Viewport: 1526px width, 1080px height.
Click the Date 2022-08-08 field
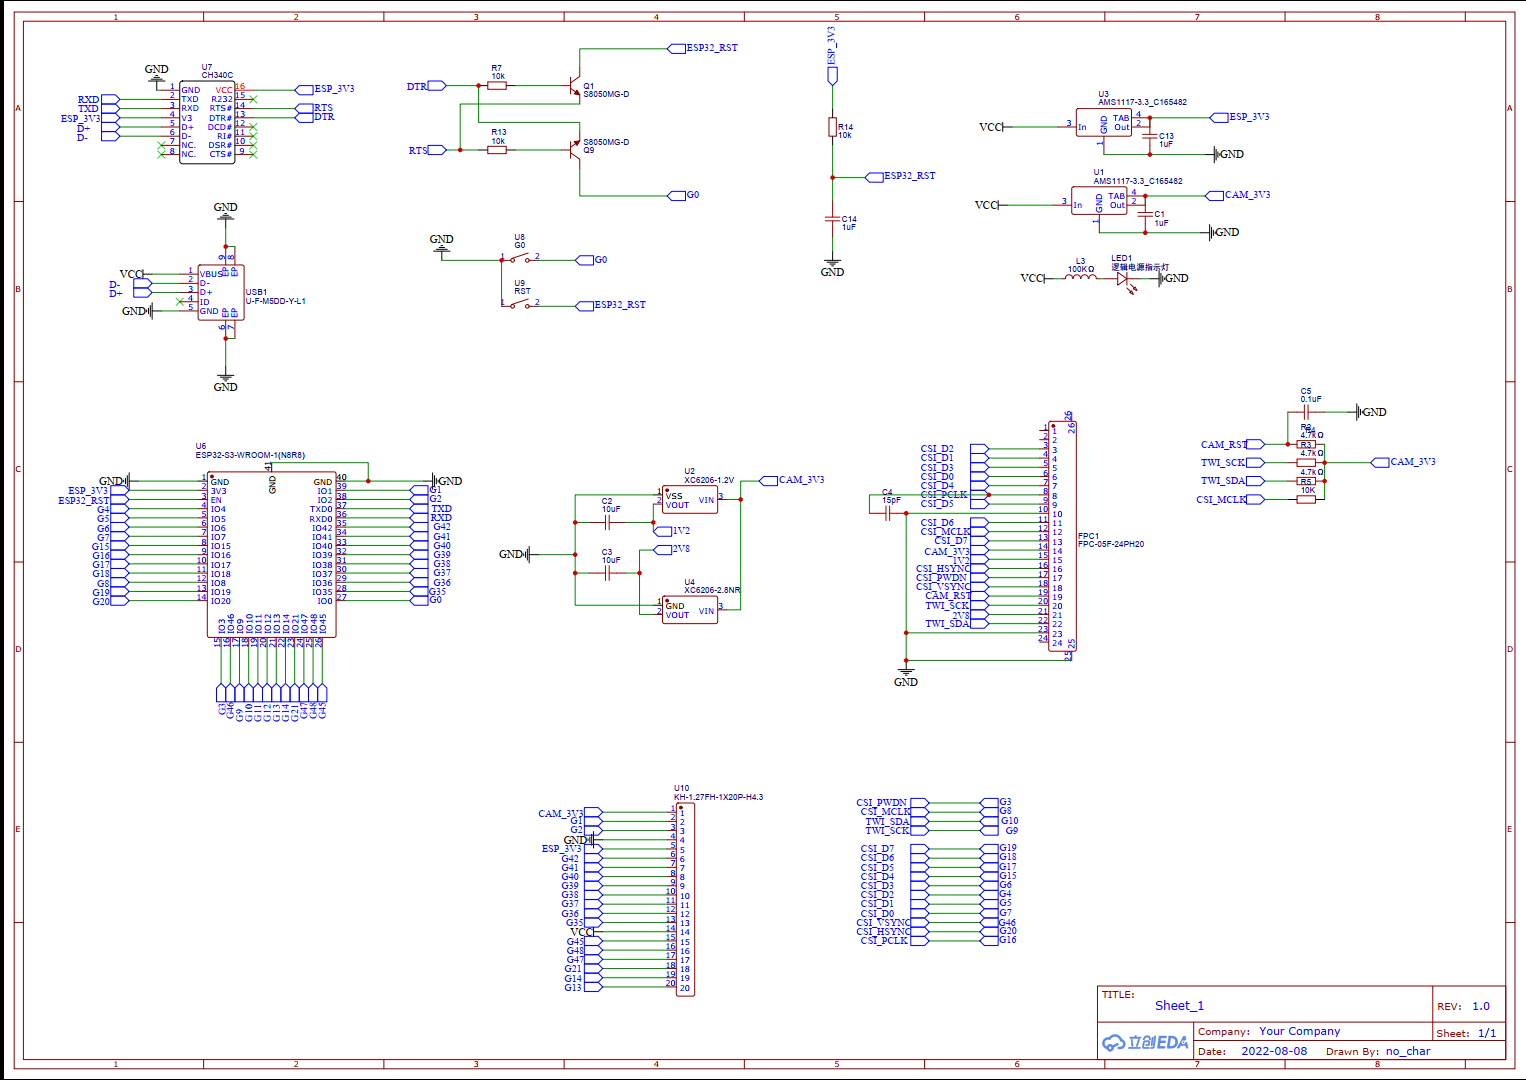(x=1274, y=1051)
